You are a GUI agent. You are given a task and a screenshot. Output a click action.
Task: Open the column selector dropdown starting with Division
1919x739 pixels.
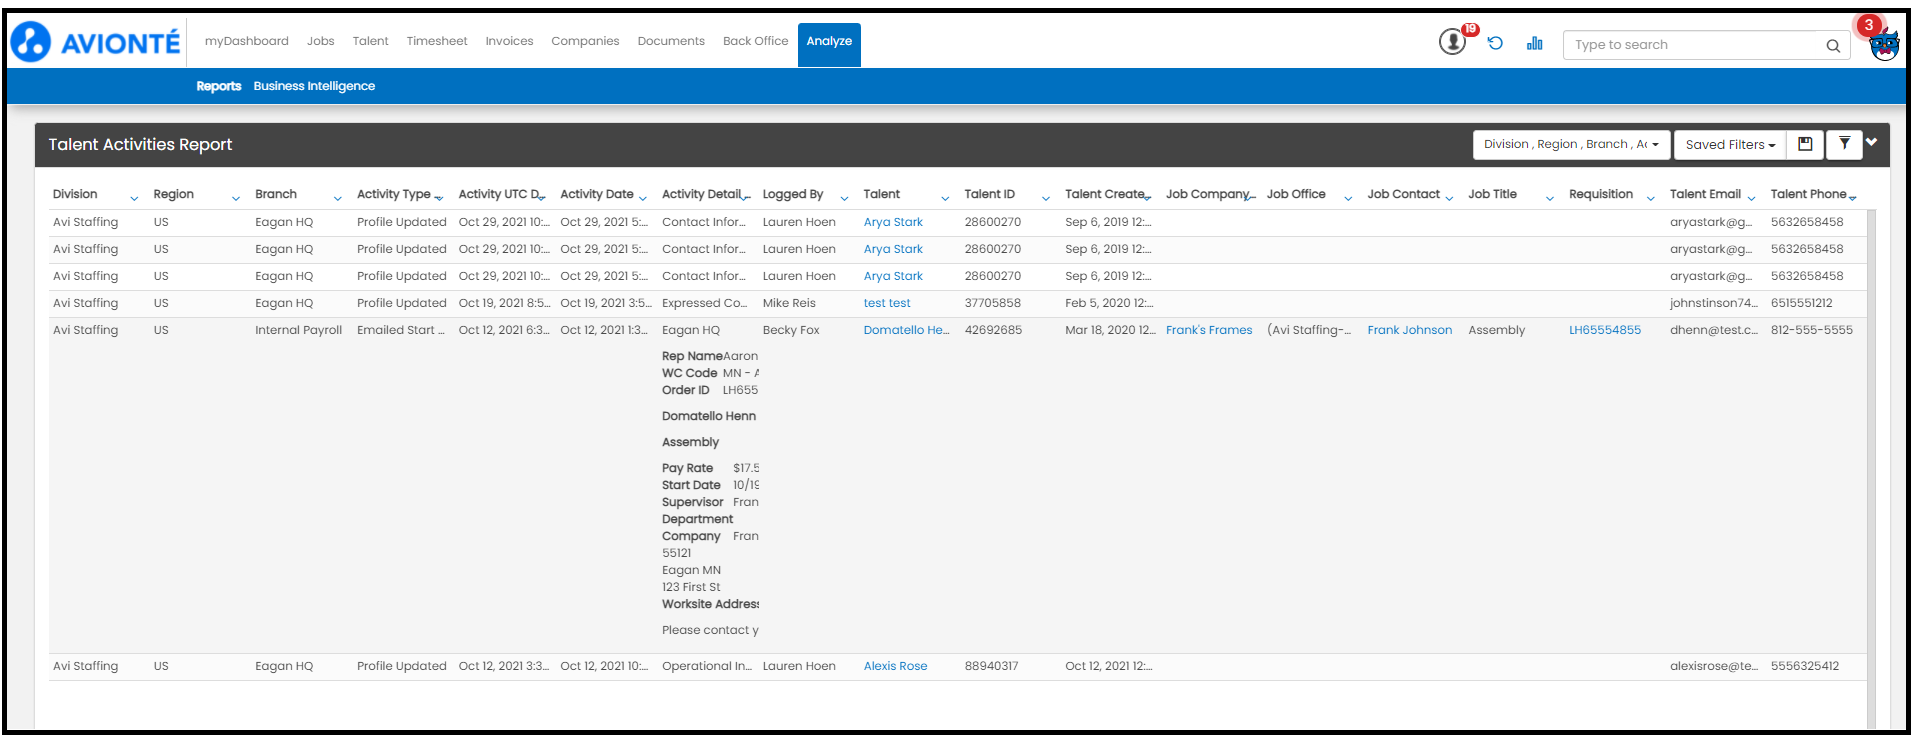(1570, 145)
